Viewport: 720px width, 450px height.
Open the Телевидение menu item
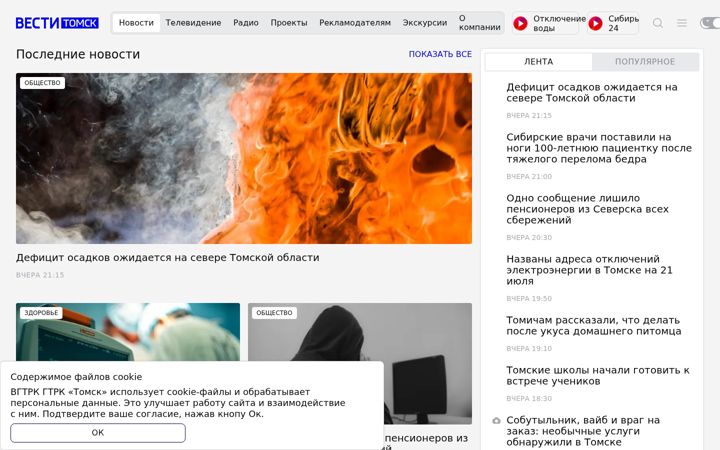[193, 22]
